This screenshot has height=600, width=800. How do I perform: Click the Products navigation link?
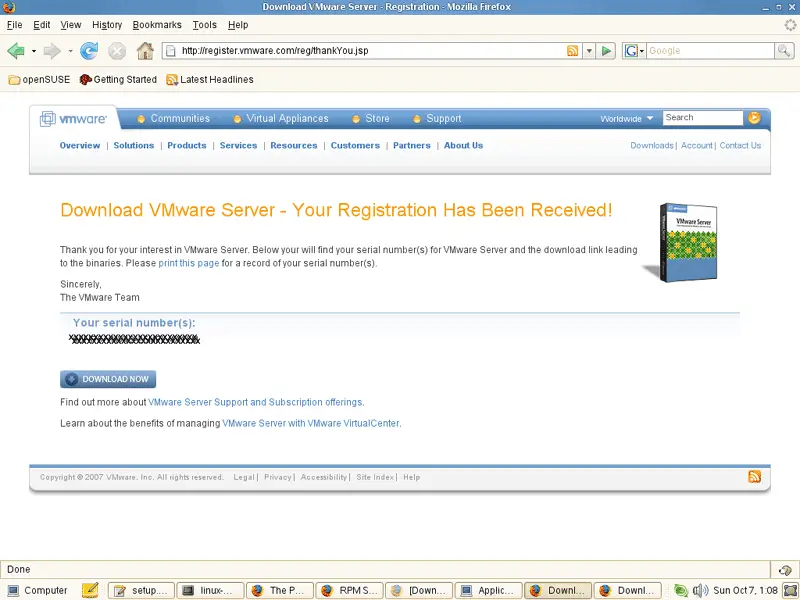tap(187, 145)
